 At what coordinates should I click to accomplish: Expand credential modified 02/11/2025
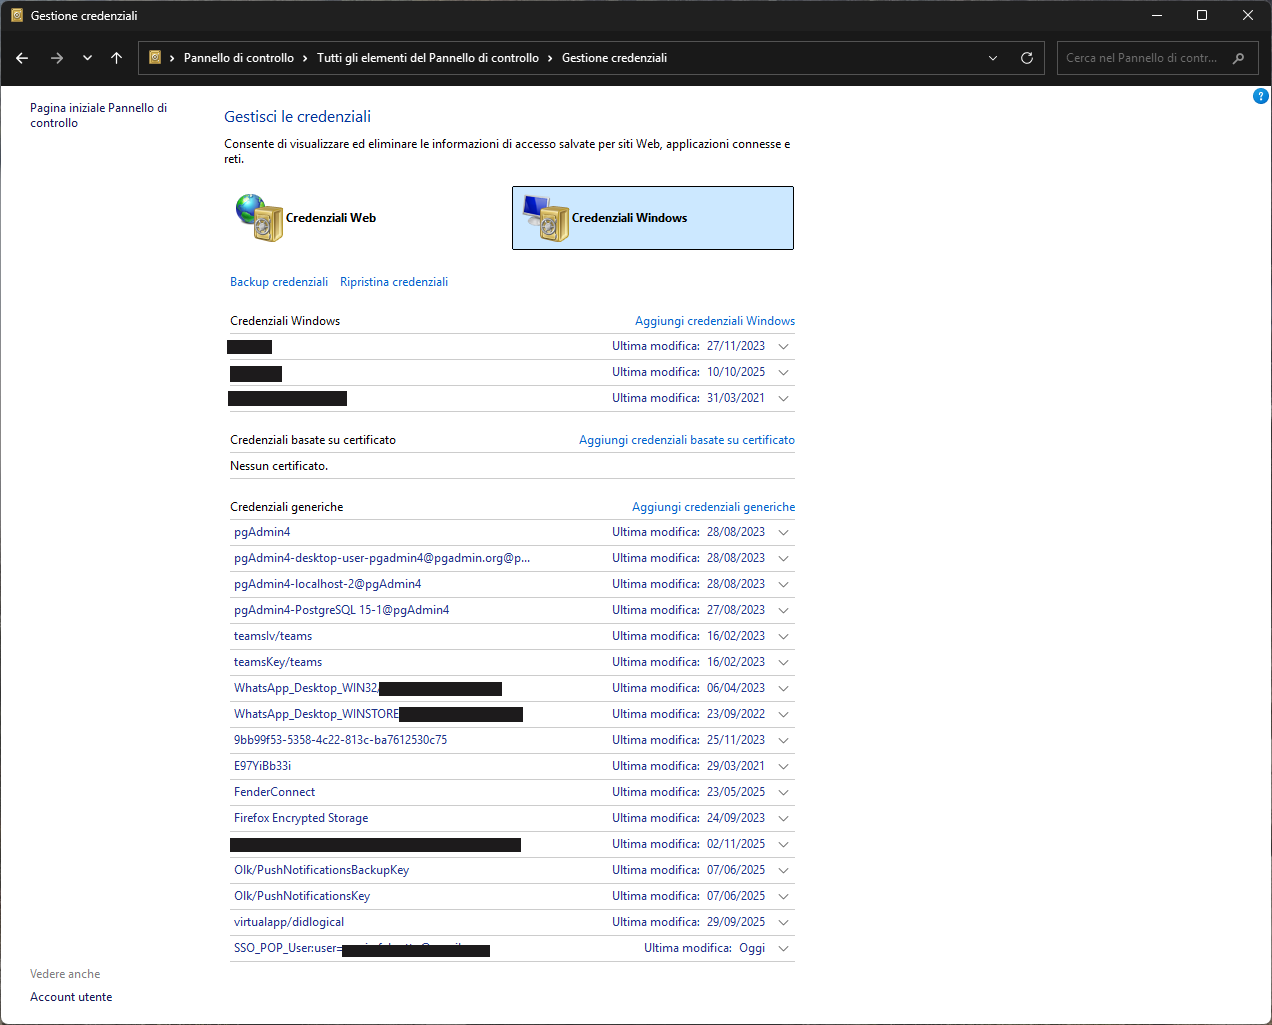pyautogui.click(x=783, y=844)
